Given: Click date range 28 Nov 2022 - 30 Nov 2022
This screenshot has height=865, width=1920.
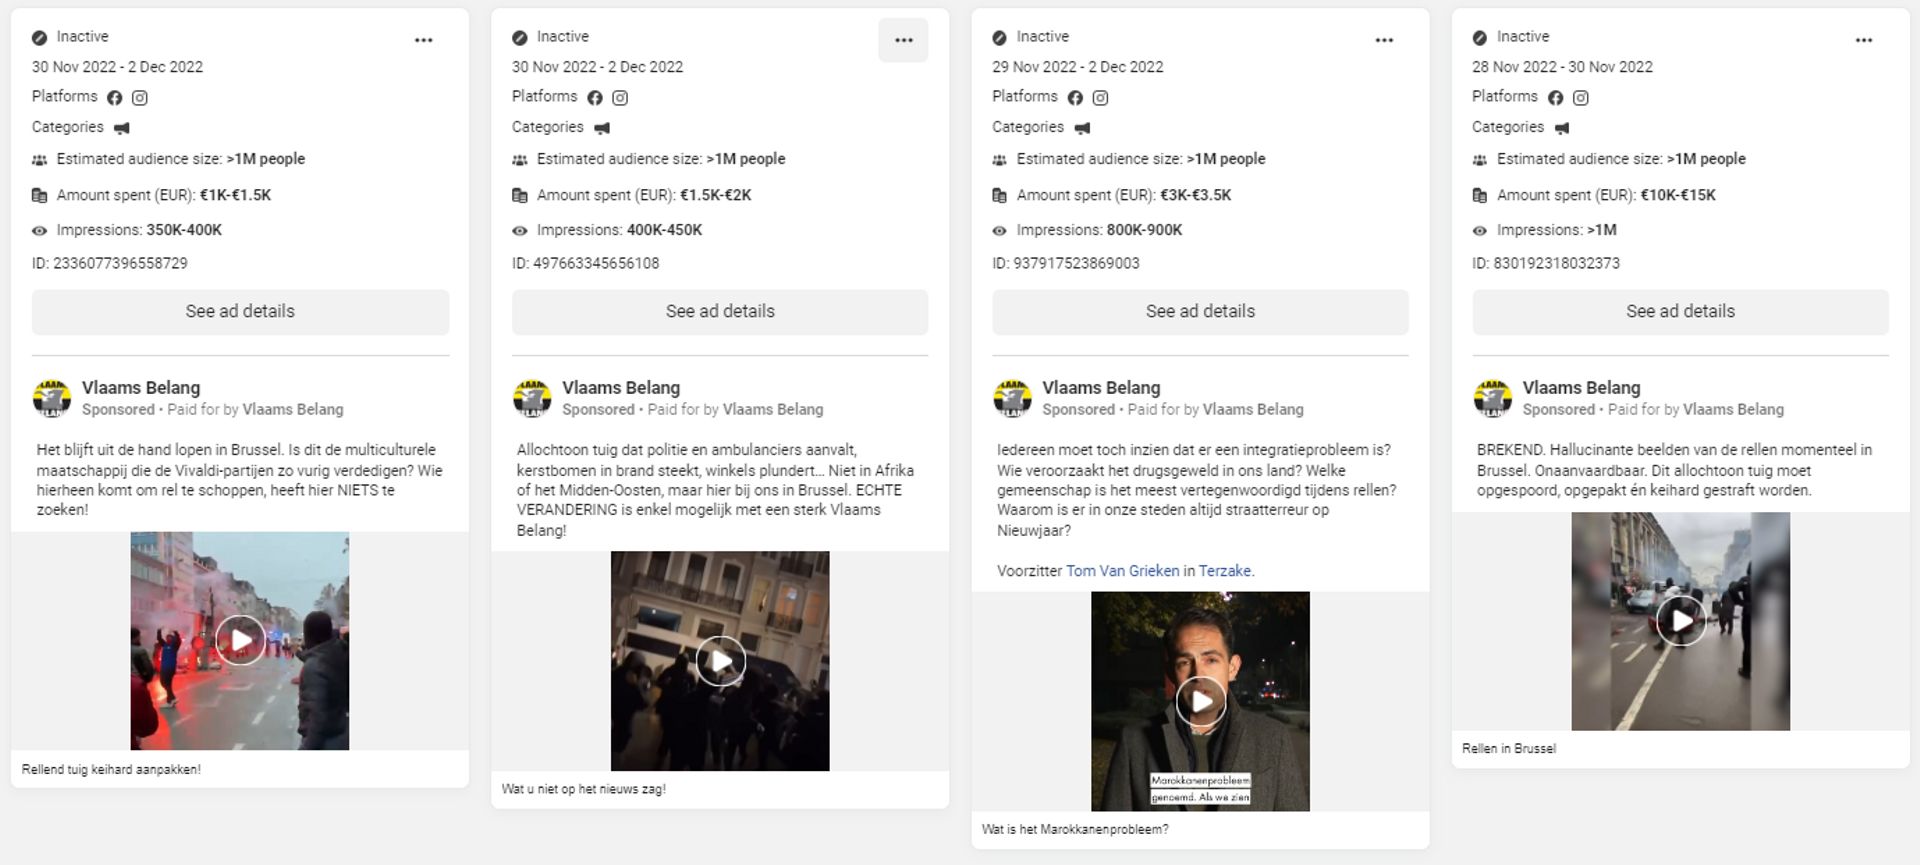Looking at the screenshot, I should [1562, 67].
